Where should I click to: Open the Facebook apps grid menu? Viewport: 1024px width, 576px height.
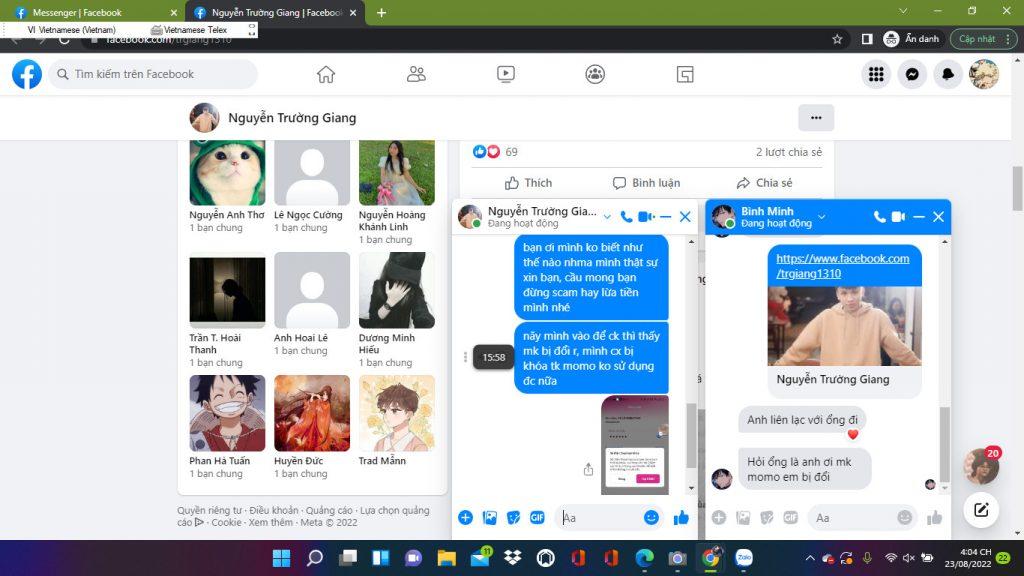coord(876,74)
